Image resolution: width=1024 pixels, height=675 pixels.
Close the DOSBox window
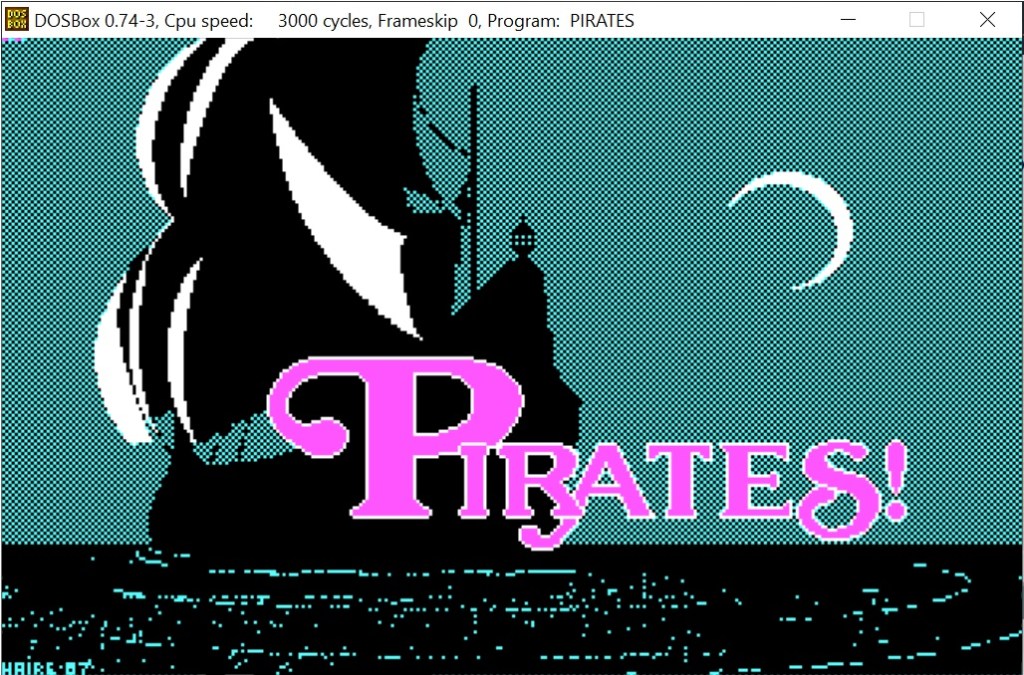[987, 20]
